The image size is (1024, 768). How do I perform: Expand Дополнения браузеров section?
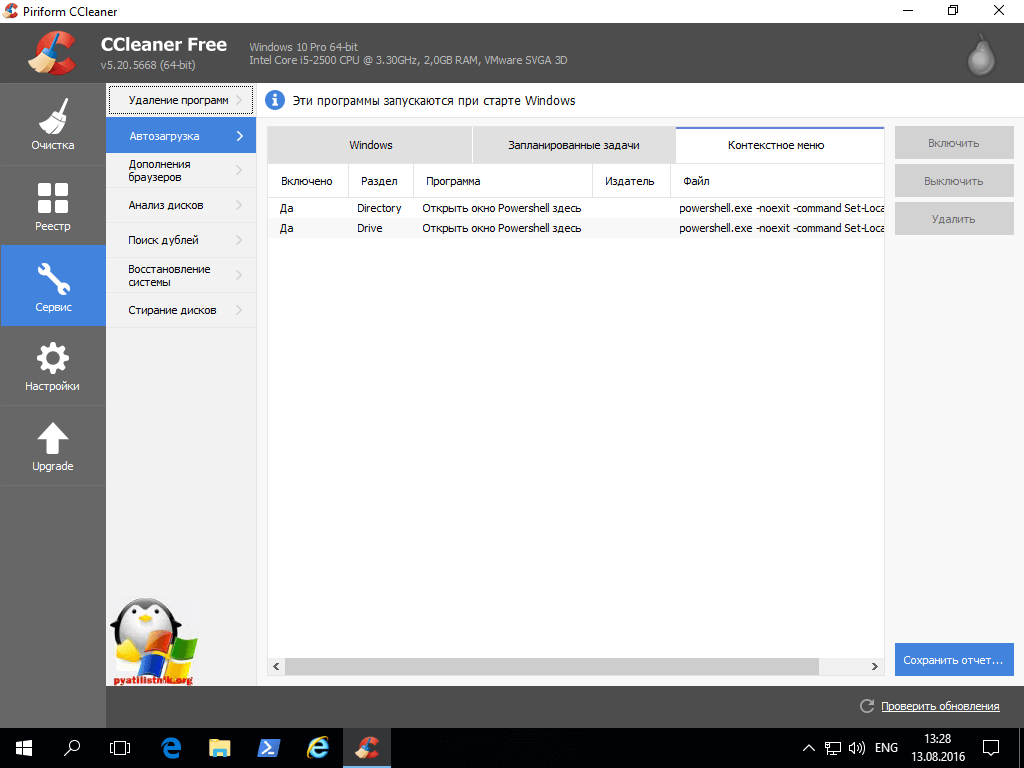(x=180, y=170)
